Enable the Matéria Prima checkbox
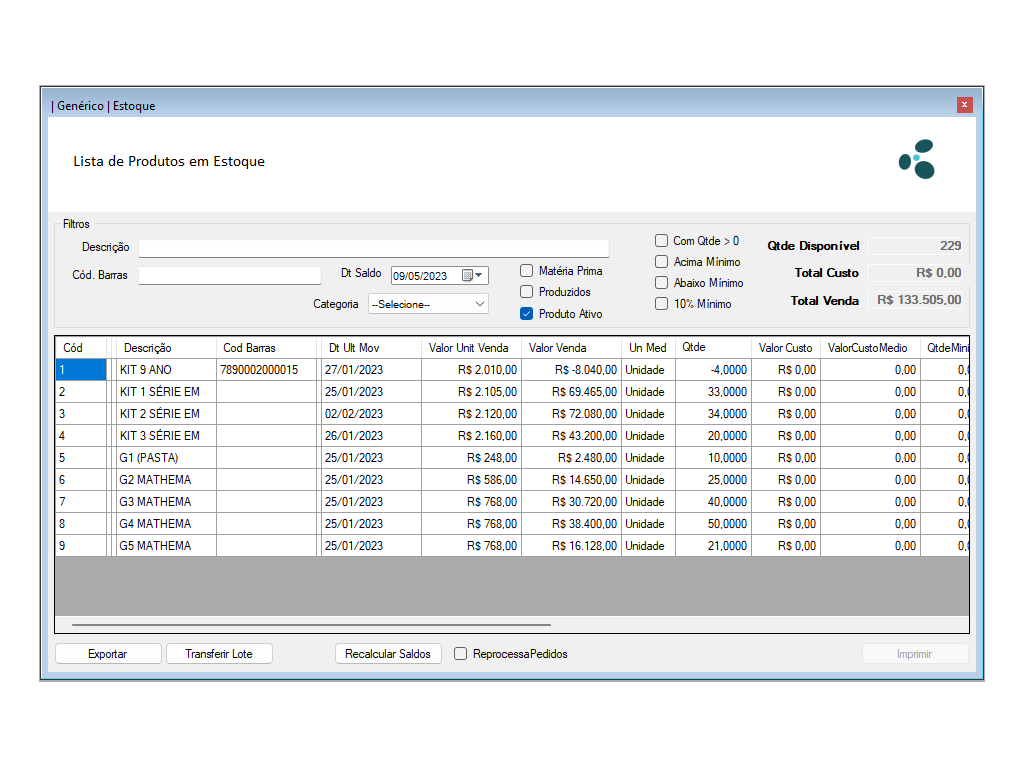 (x=527, y=271)
